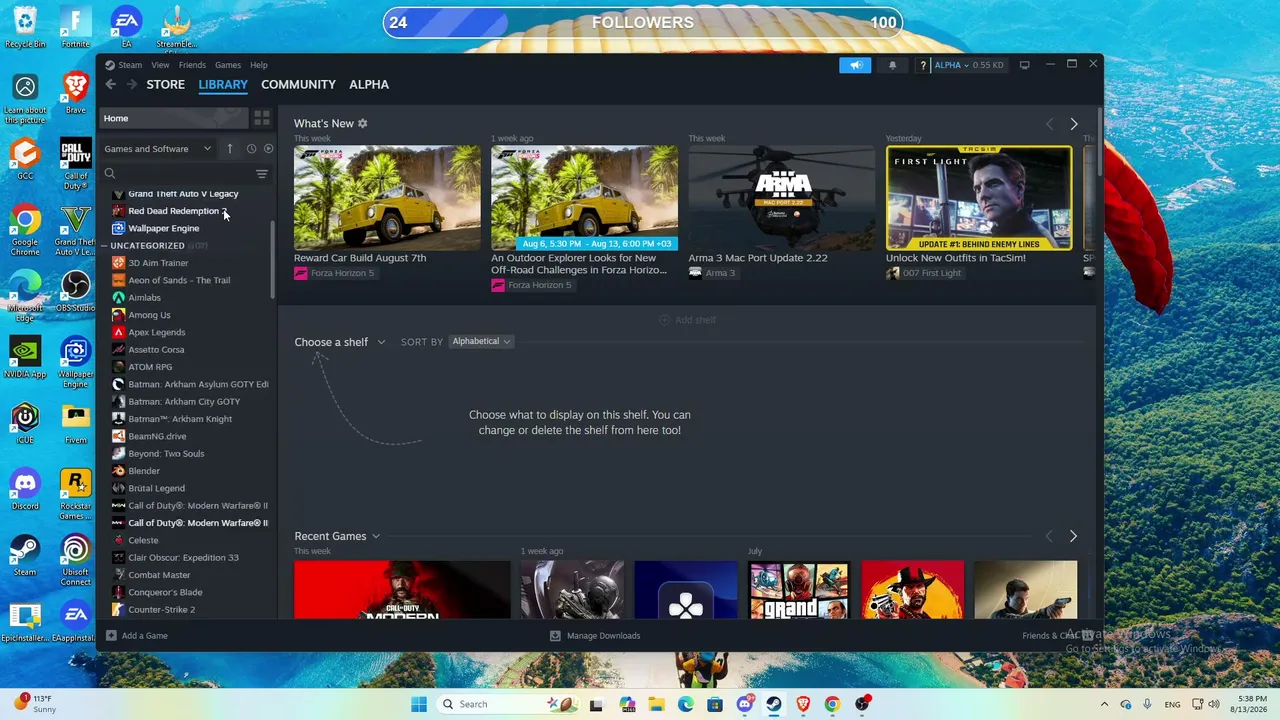Open Steam help question mark button
The image size is (1280, 720).
point(923,65)
